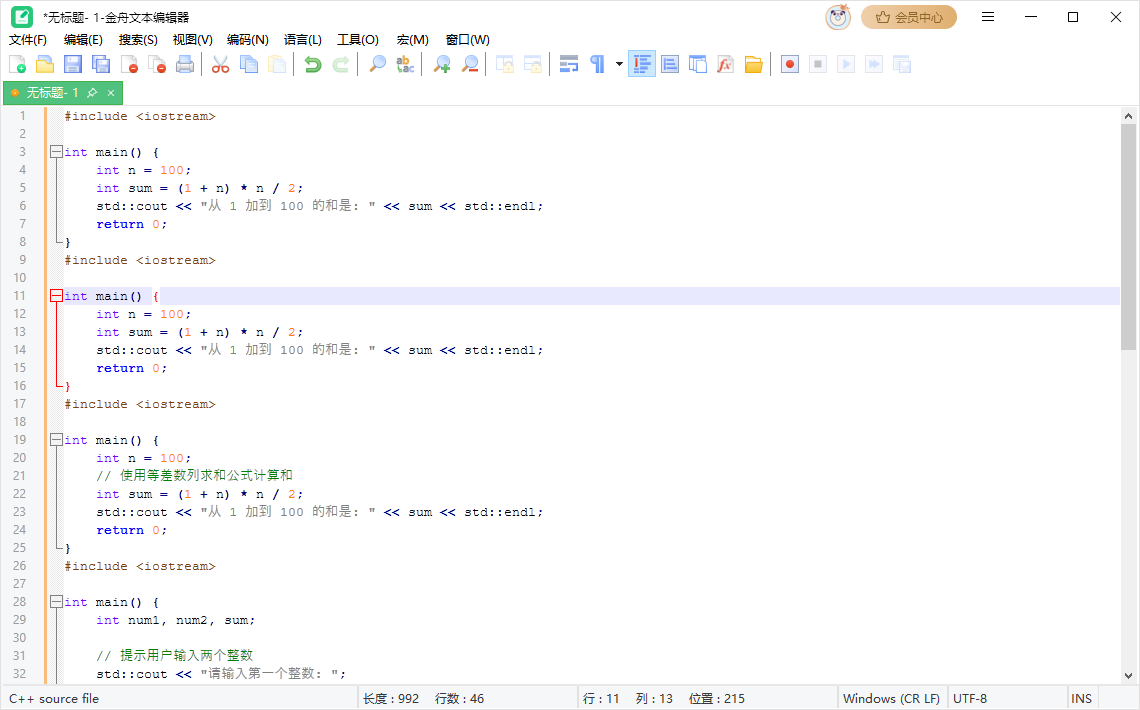The image size is (1140, 710).
Task: Open document map overlapping-windows icon
Action: click(697, 65)
